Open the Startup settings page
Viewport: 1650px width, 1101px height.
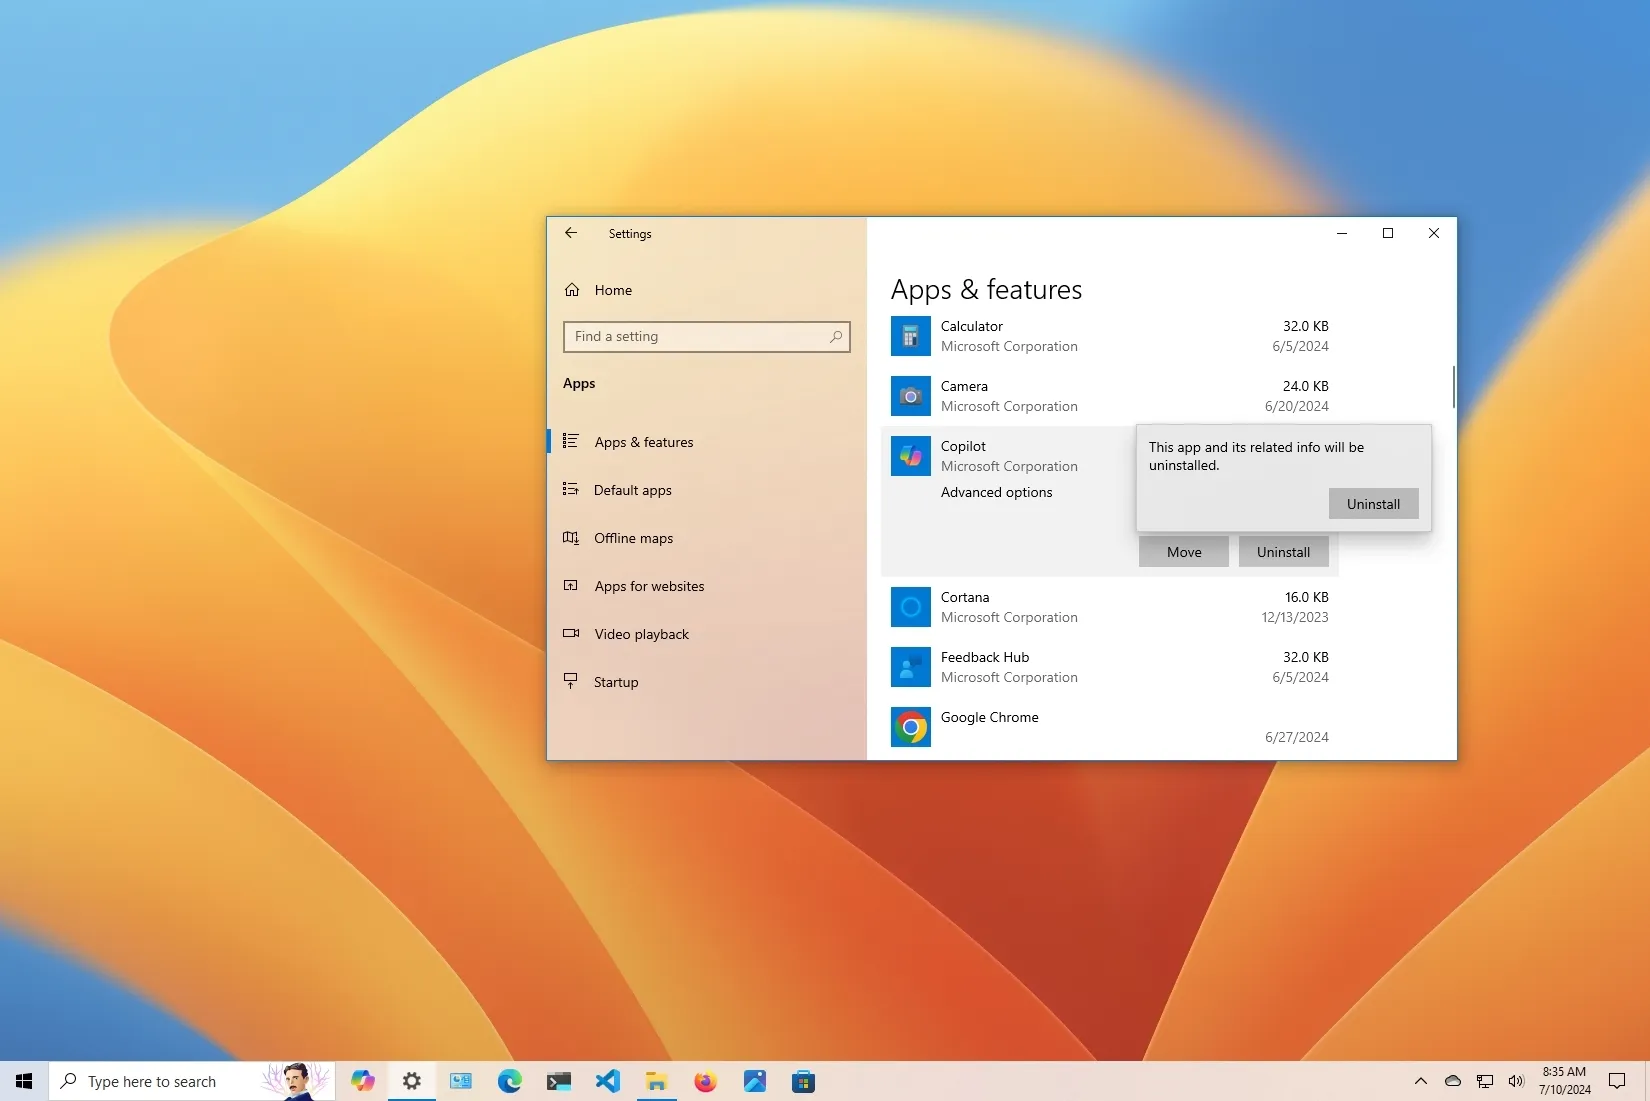(x=616, y=682)
